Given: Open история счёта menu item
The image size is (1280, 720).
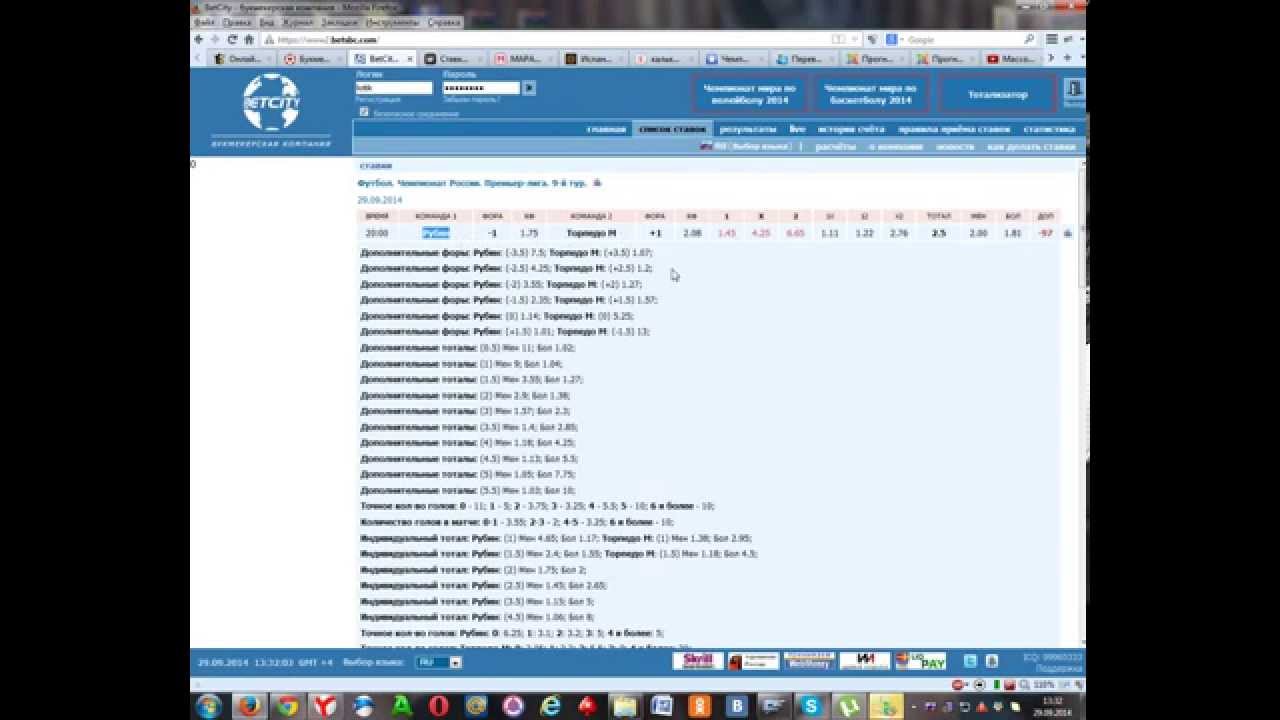Looking at the screenshot, I should tap(851, 129).
